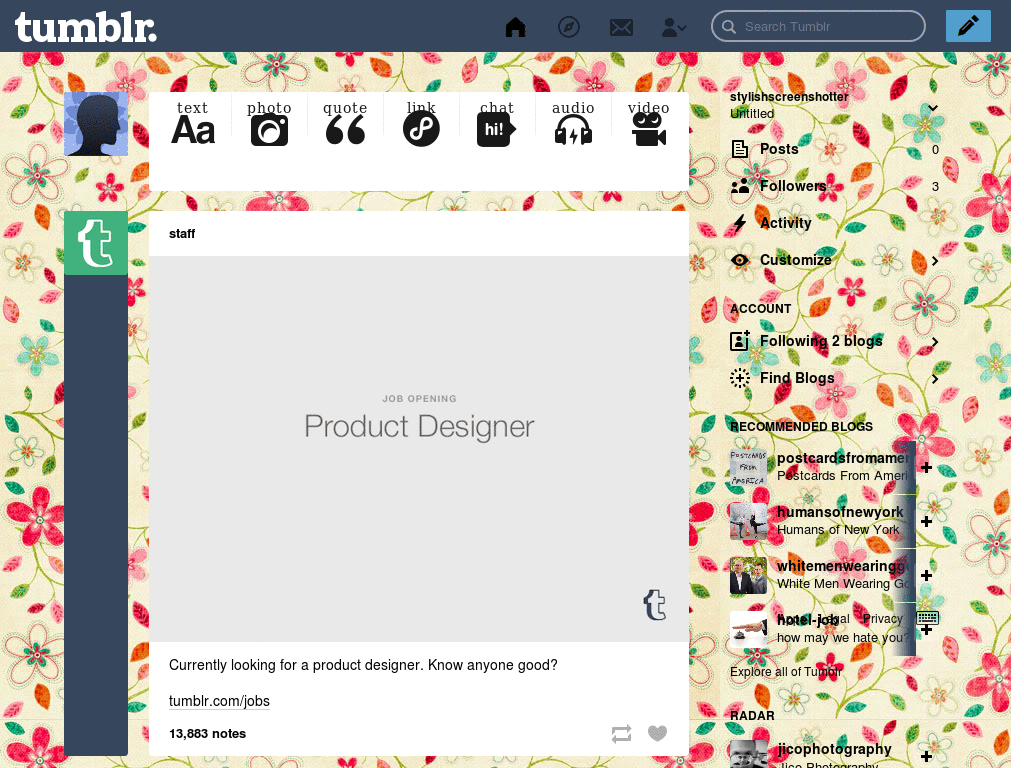Open the Activity menu item

835,223
